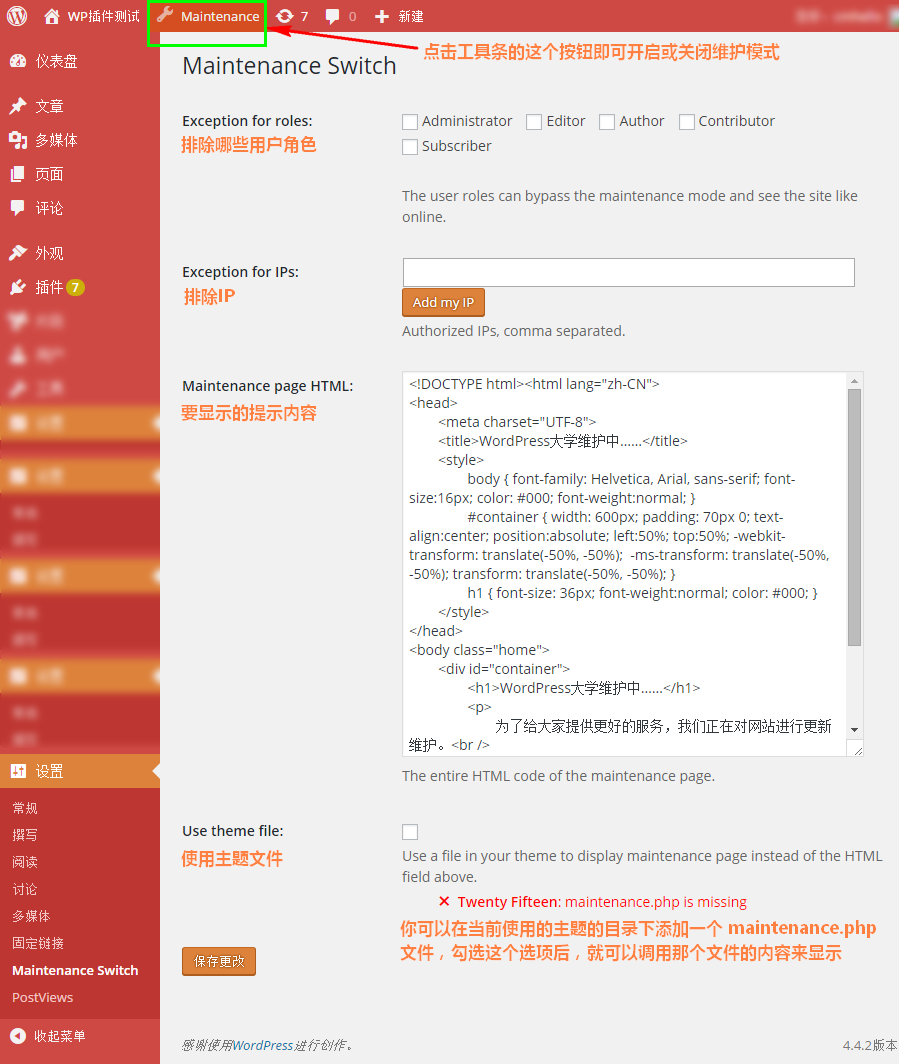The image size is (899, 1064).
Task: Open 插件 plugins menu
Action: click(49, 287)
